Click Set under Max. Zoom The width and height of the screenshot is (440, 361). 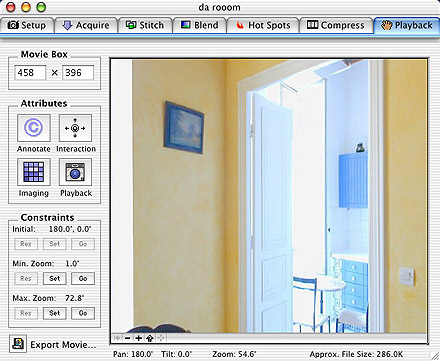55,313
